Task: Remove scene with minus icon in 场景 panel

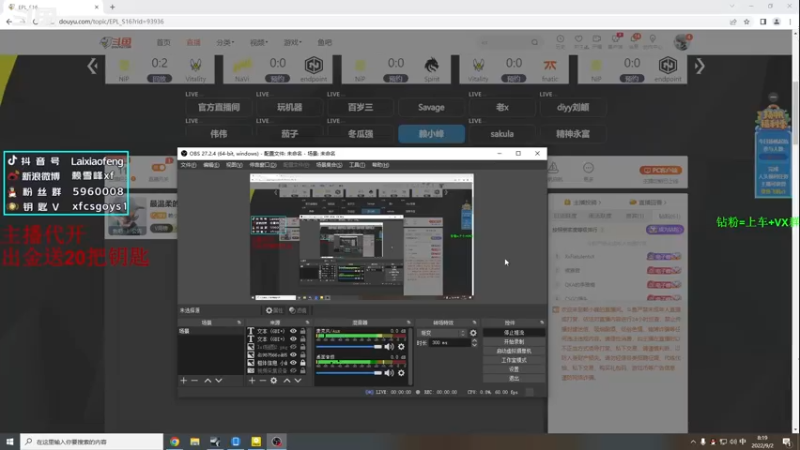Action: click(194, 381)
